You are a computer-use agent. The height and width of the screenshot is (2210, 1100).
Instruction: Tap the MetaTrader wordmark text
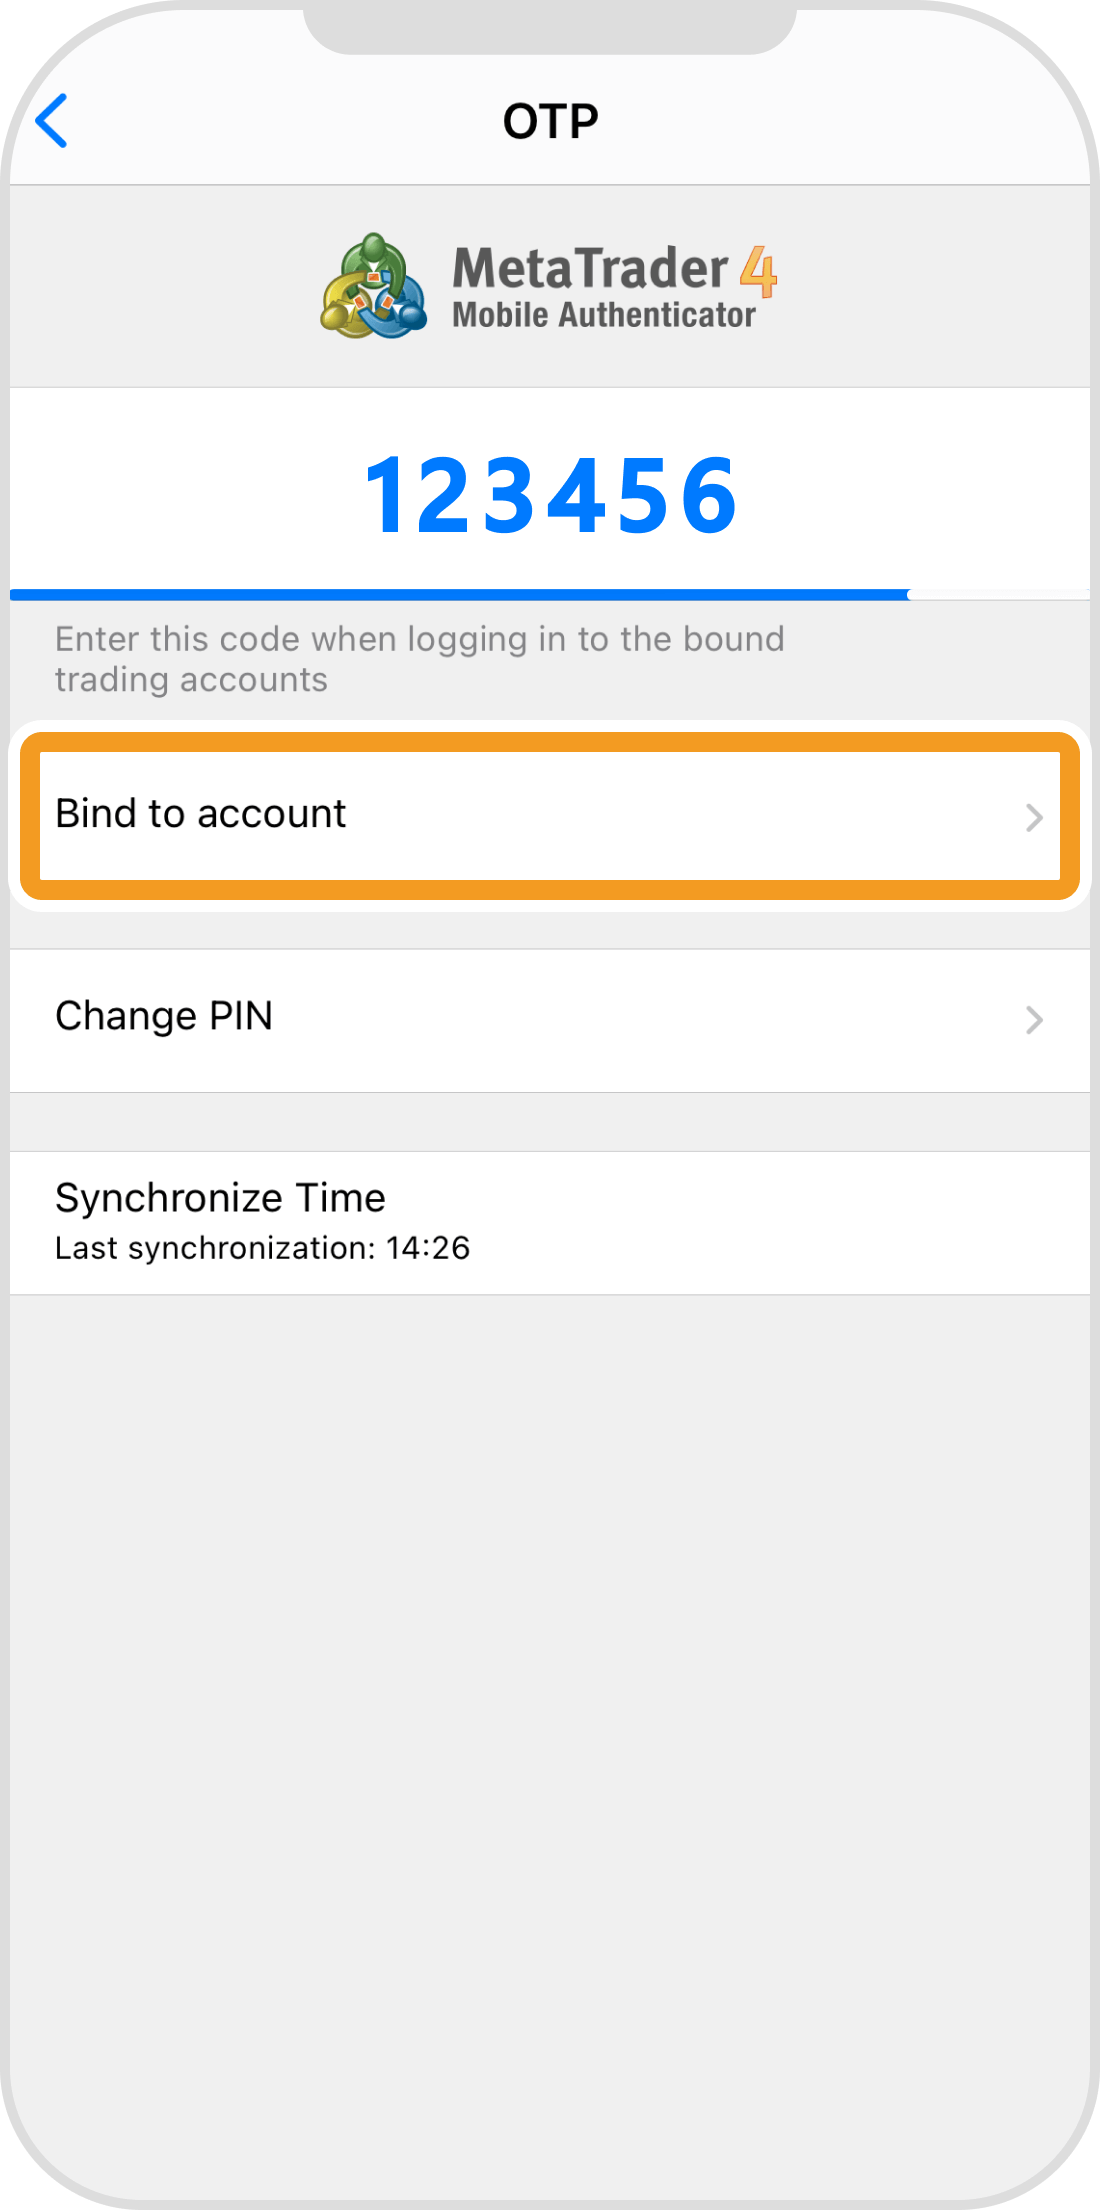pyautogui.click(x=590, y=268)
